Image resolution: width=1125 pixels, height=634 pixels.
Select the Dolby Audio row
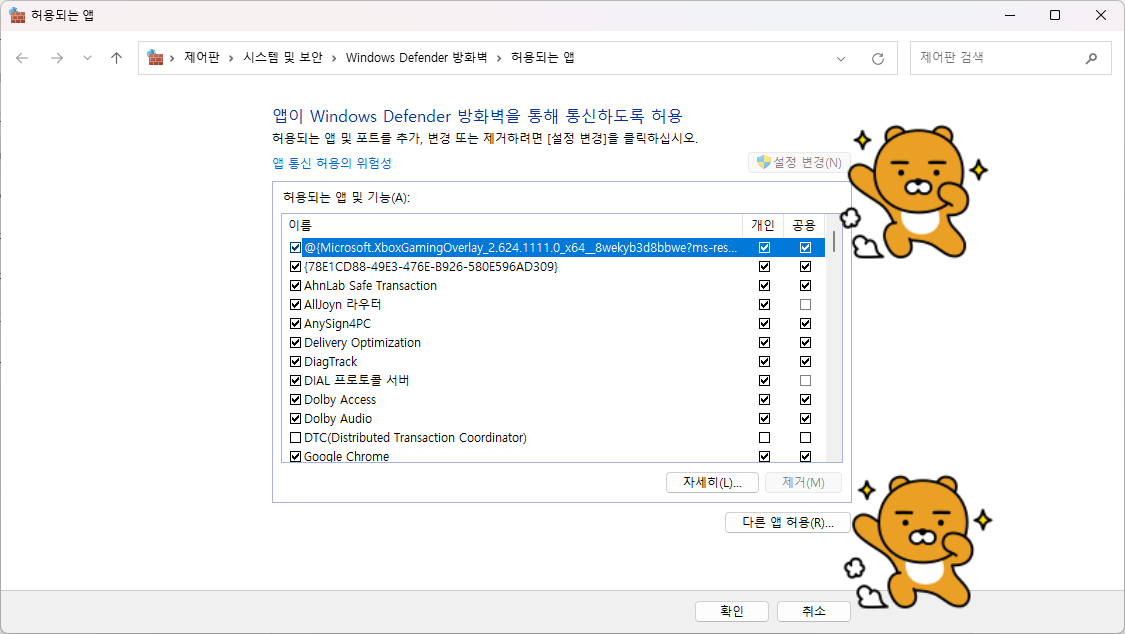tap(553, 419)
